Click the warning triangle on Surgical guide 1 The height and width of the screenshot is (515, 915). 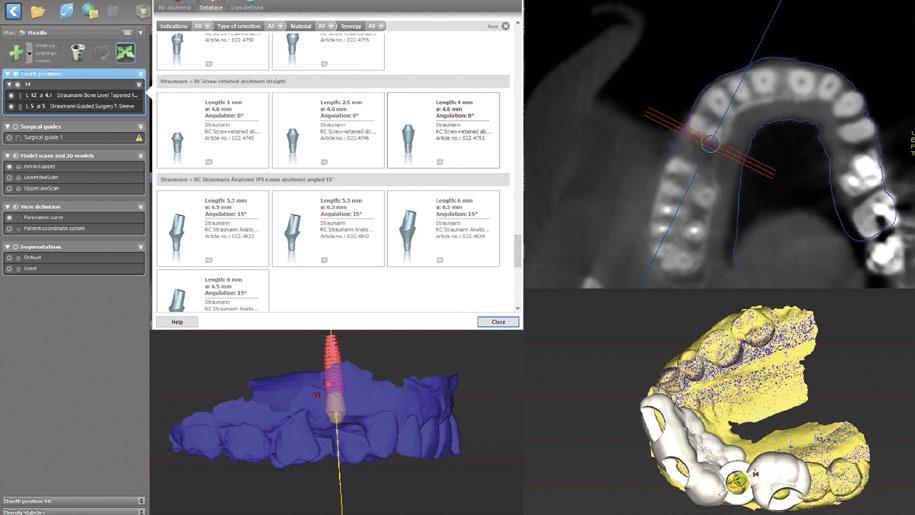pyautogui.click(x=139, y=138)
